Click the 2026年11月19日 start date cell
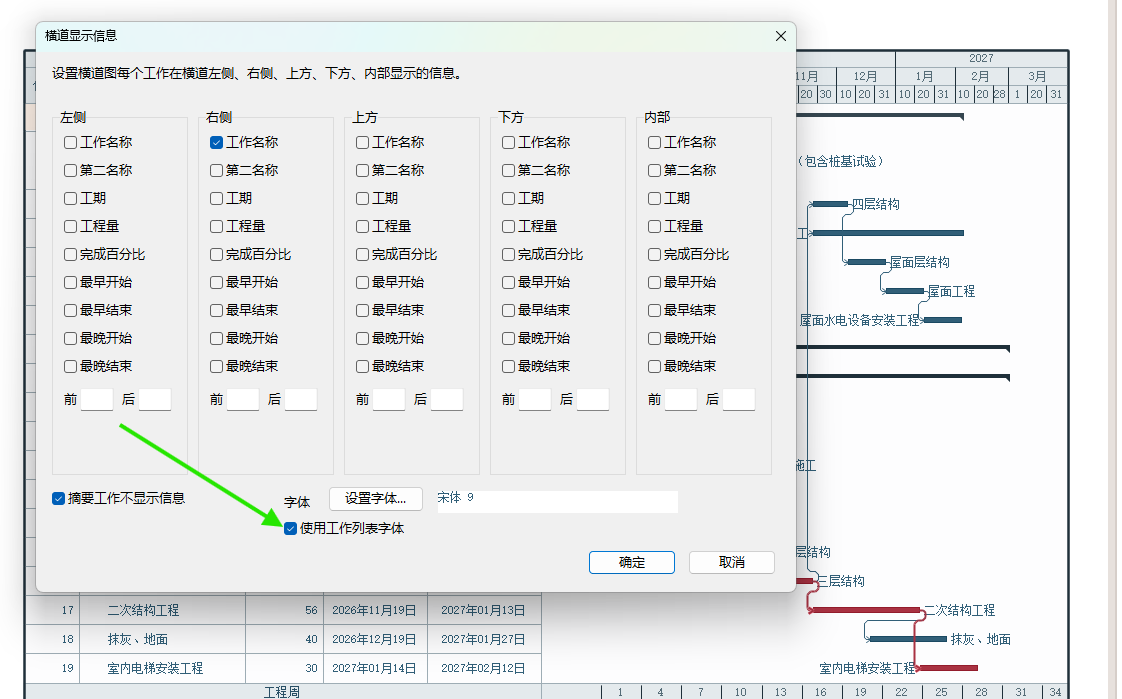 click(x=374, y=610)
